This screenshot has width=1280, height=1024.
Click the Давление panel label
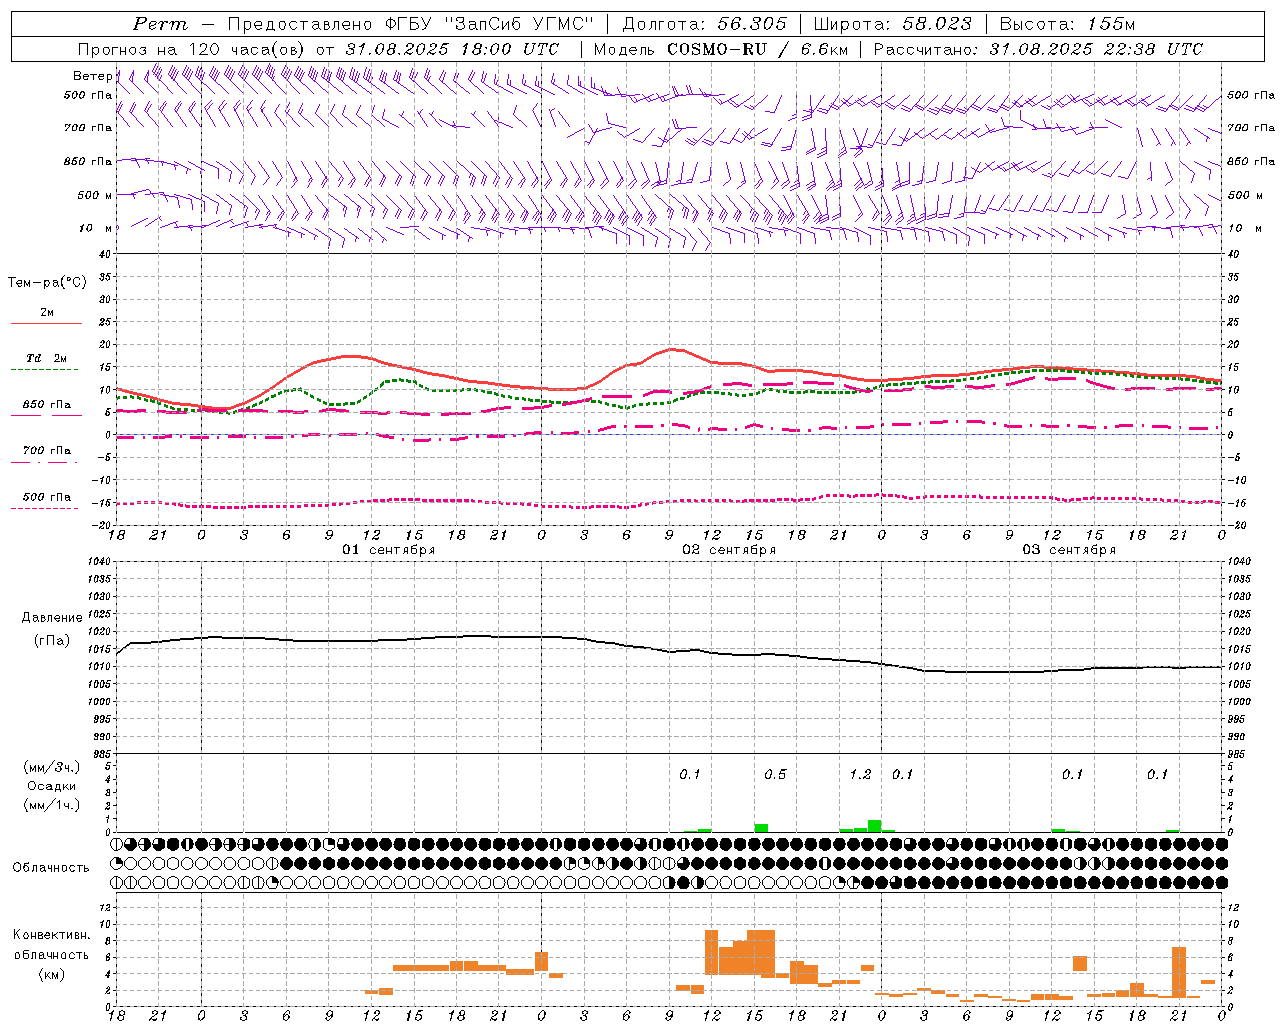[51, 618]
